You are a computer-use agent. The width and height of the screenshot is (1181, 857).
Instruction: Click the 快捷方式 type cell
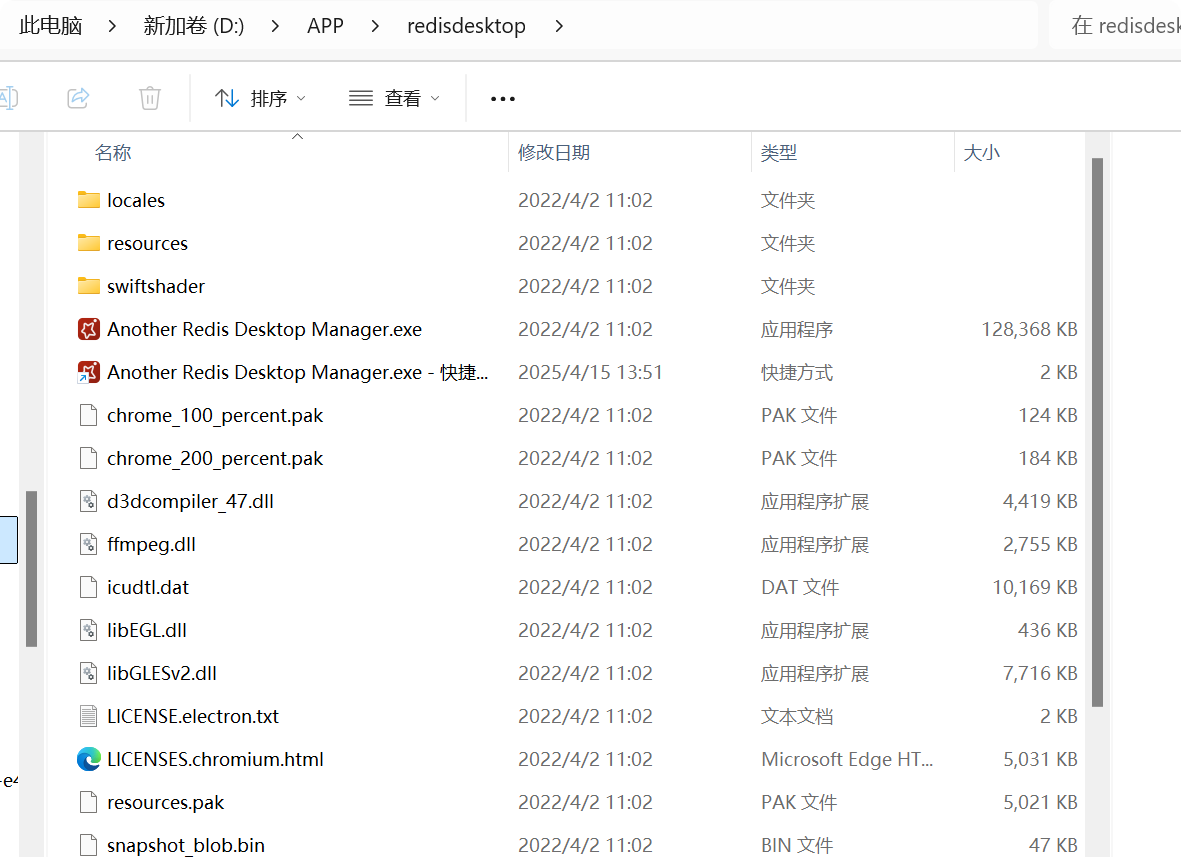[x=797, y=372]
